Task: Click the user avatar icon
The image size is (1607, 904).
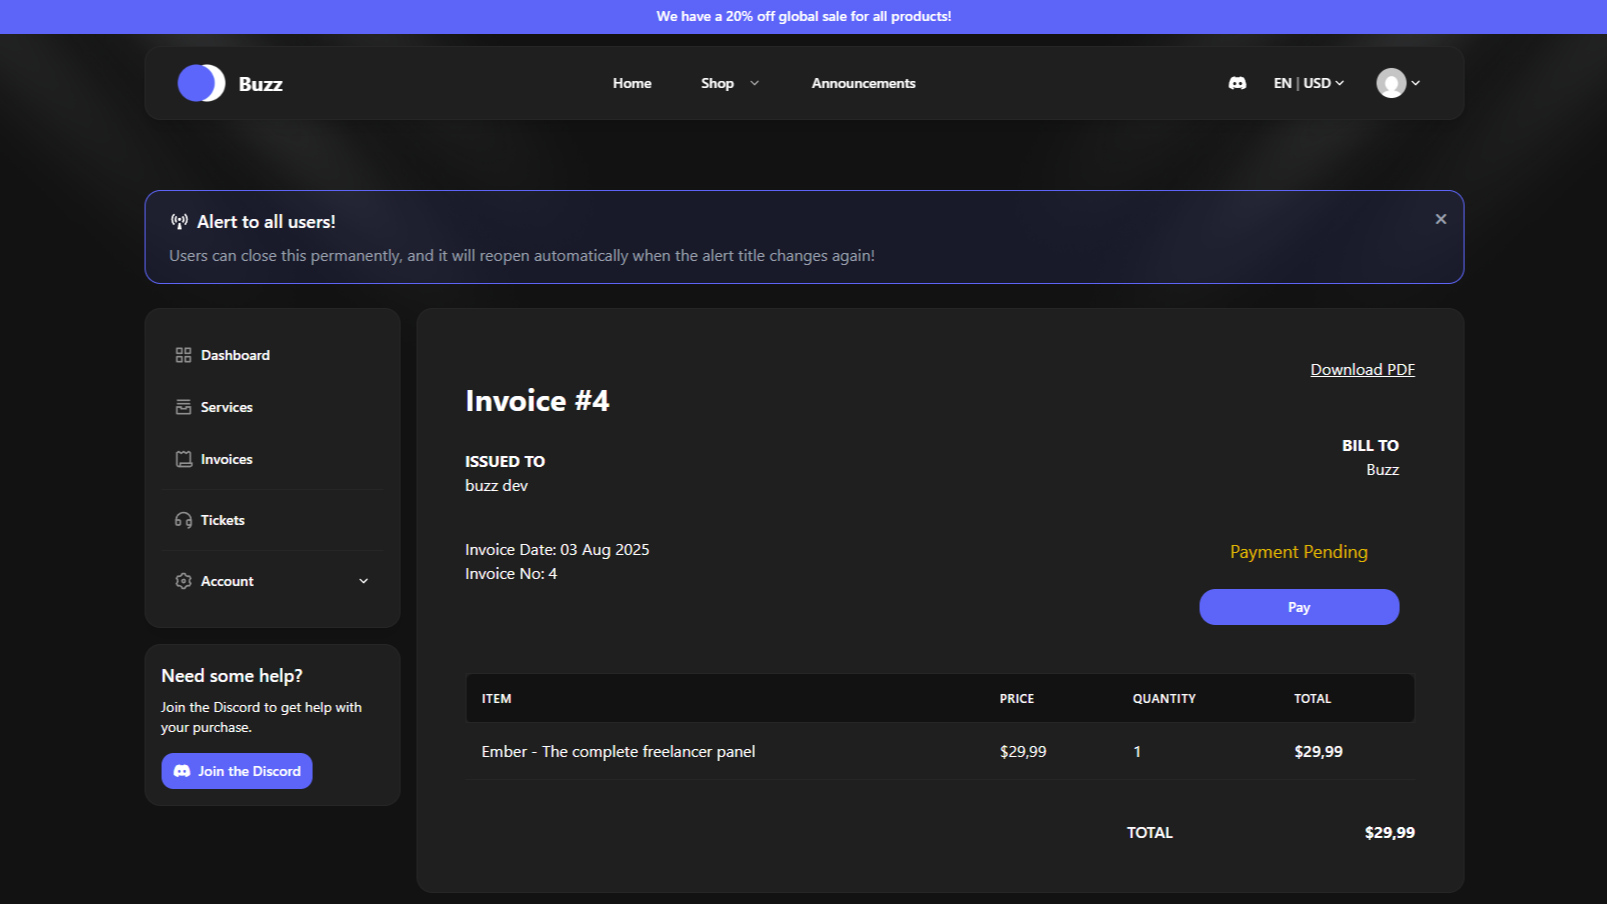Action: [x=1390, y=83]
